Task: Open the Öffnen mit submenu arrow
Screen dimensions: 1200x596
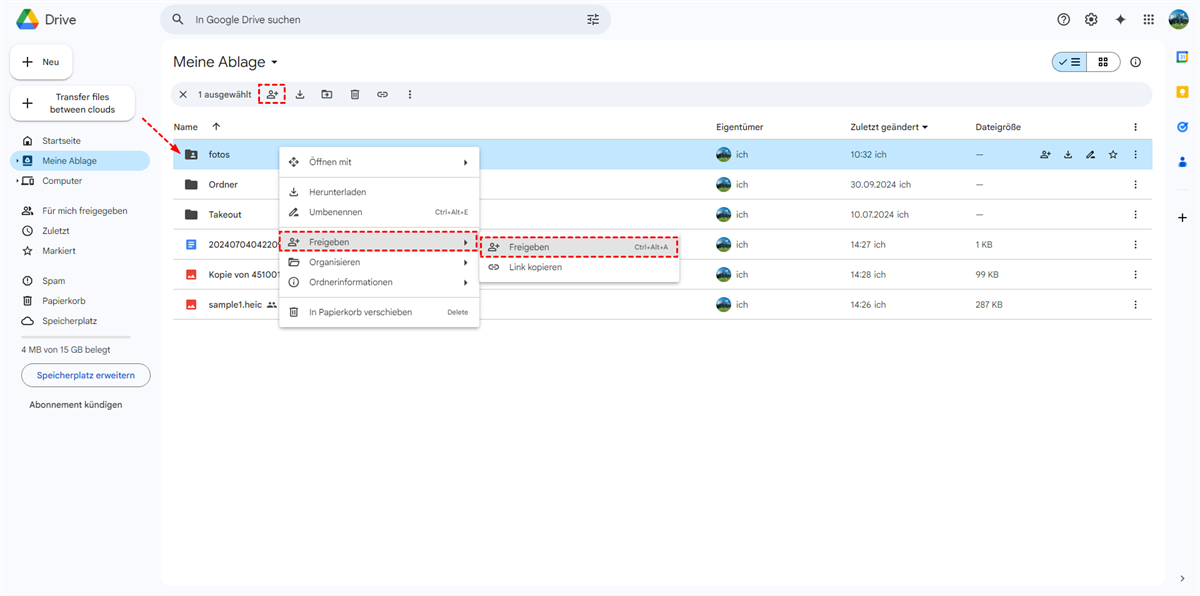Action: [x=465, y=160]
